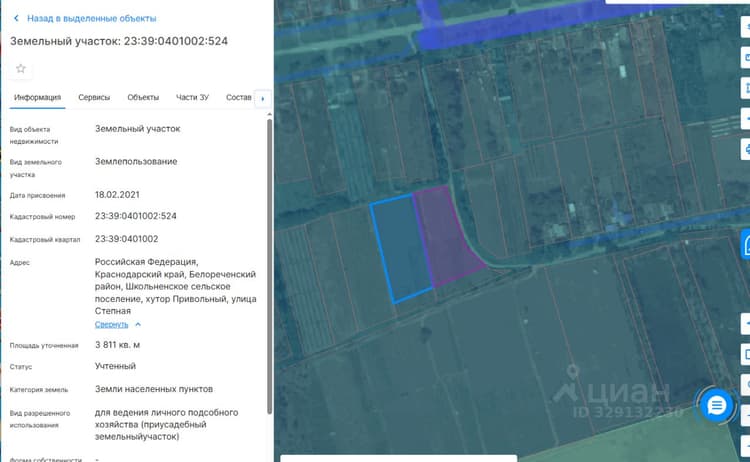Select 'Землепользование' value
Image resolution: width=750 pixels, height=462 pixels.
click(136, 162)
